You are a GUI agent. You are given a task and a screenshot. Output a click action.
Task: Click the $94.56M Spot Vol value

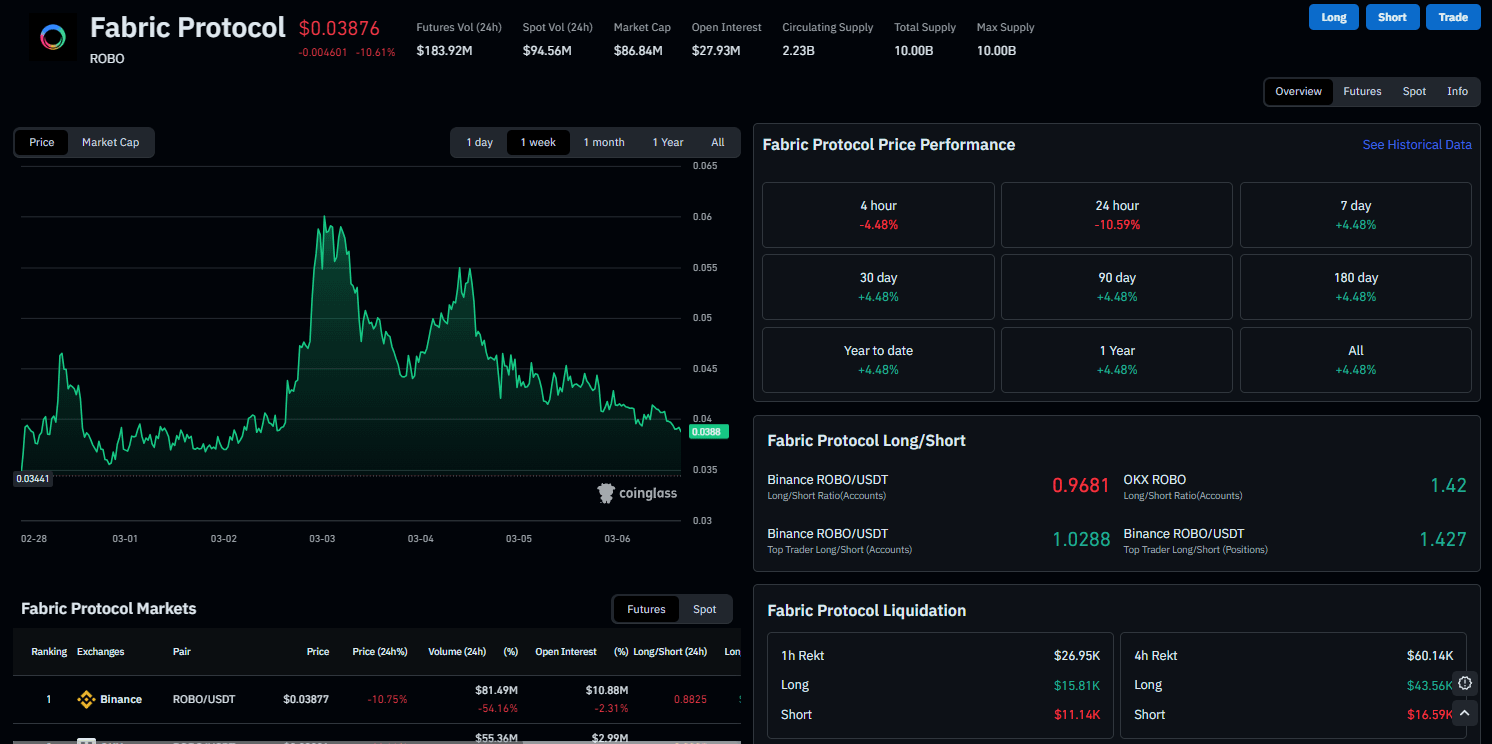point(549,51)
